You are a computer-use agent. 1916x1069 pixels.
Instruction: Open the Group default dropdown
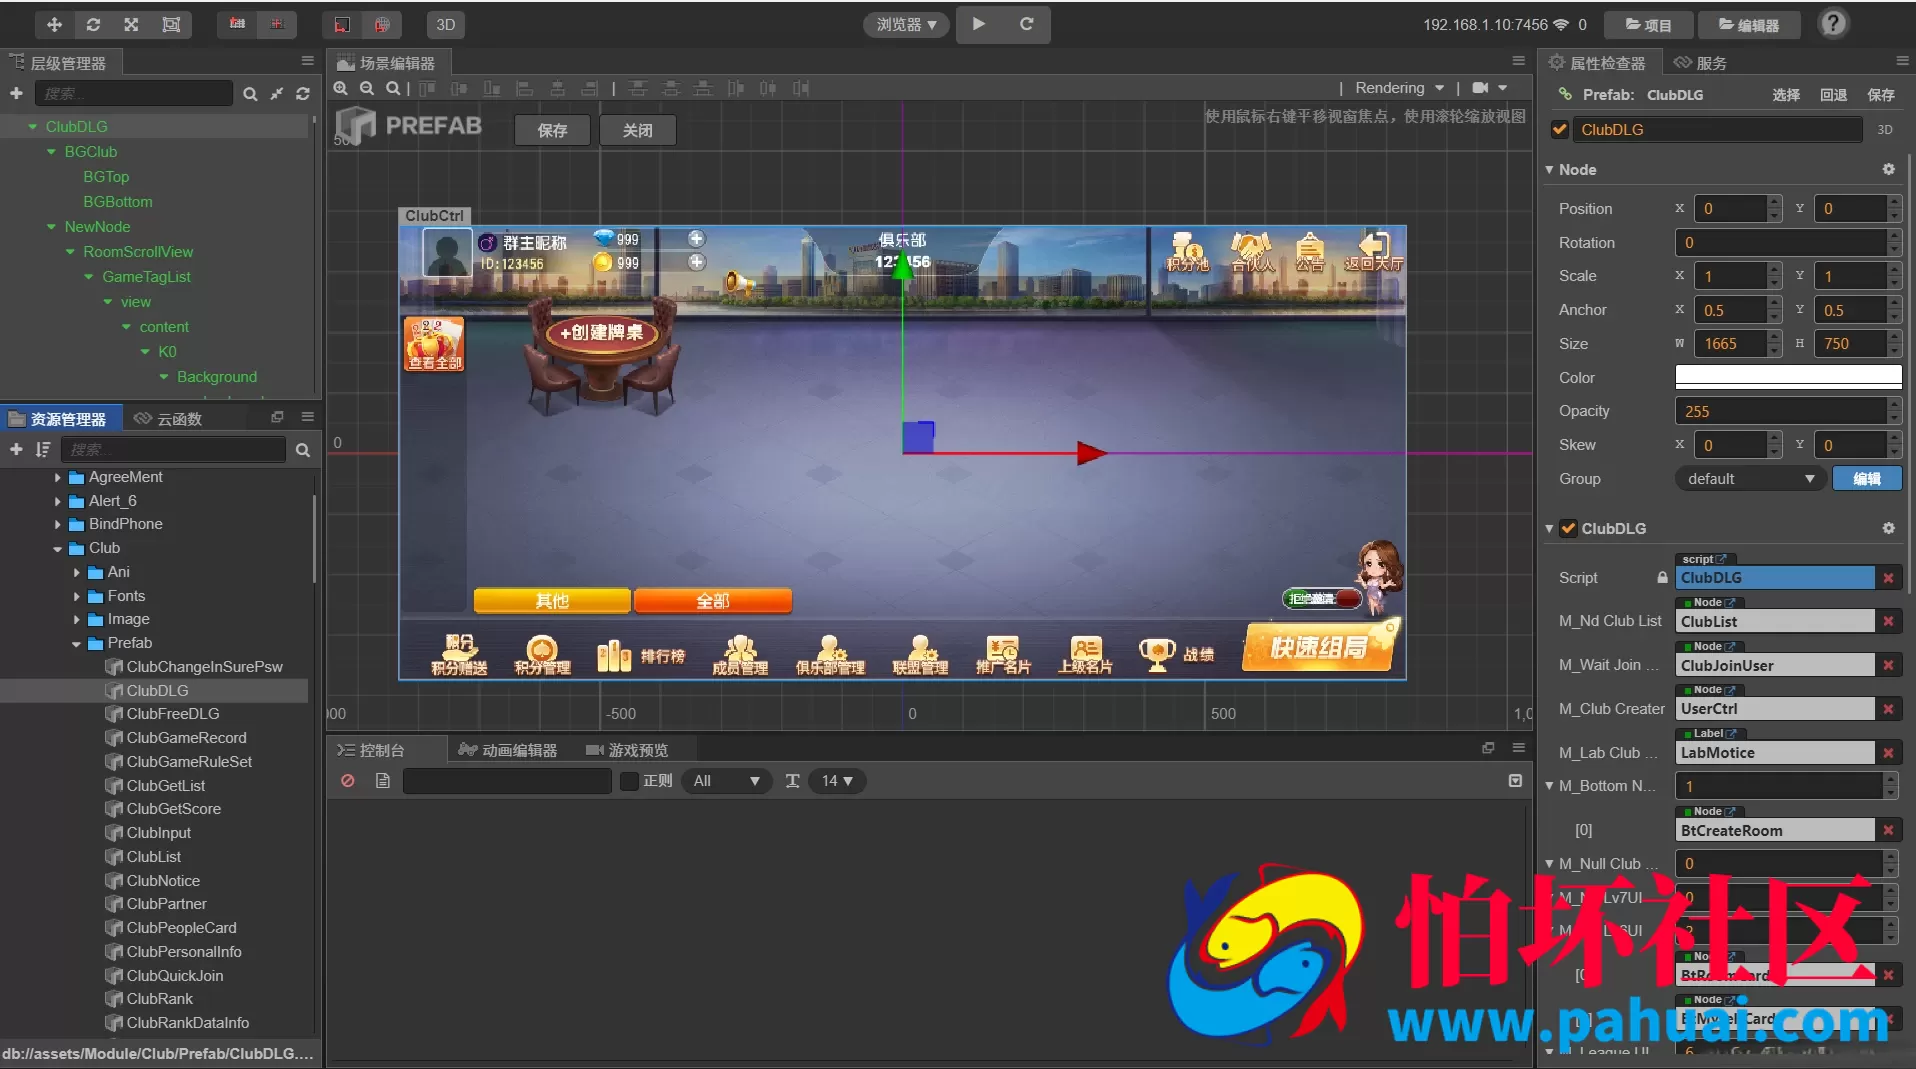pos(1750,479)
